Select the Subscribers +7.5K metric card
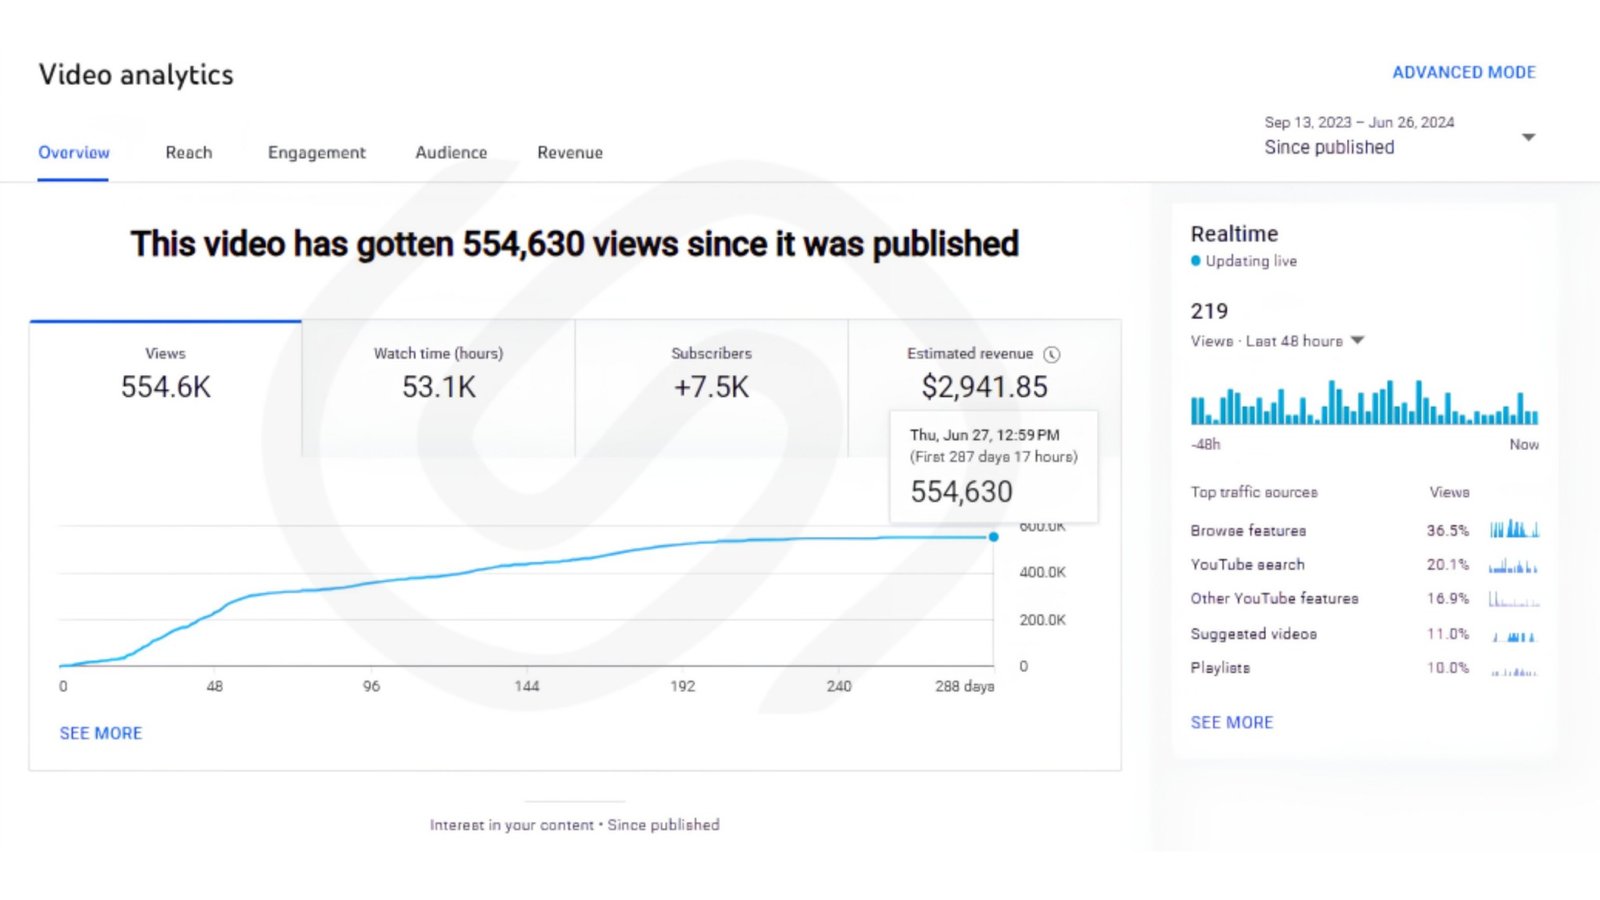Screen dimensions: 1600x900 click(x=711, y=388)
